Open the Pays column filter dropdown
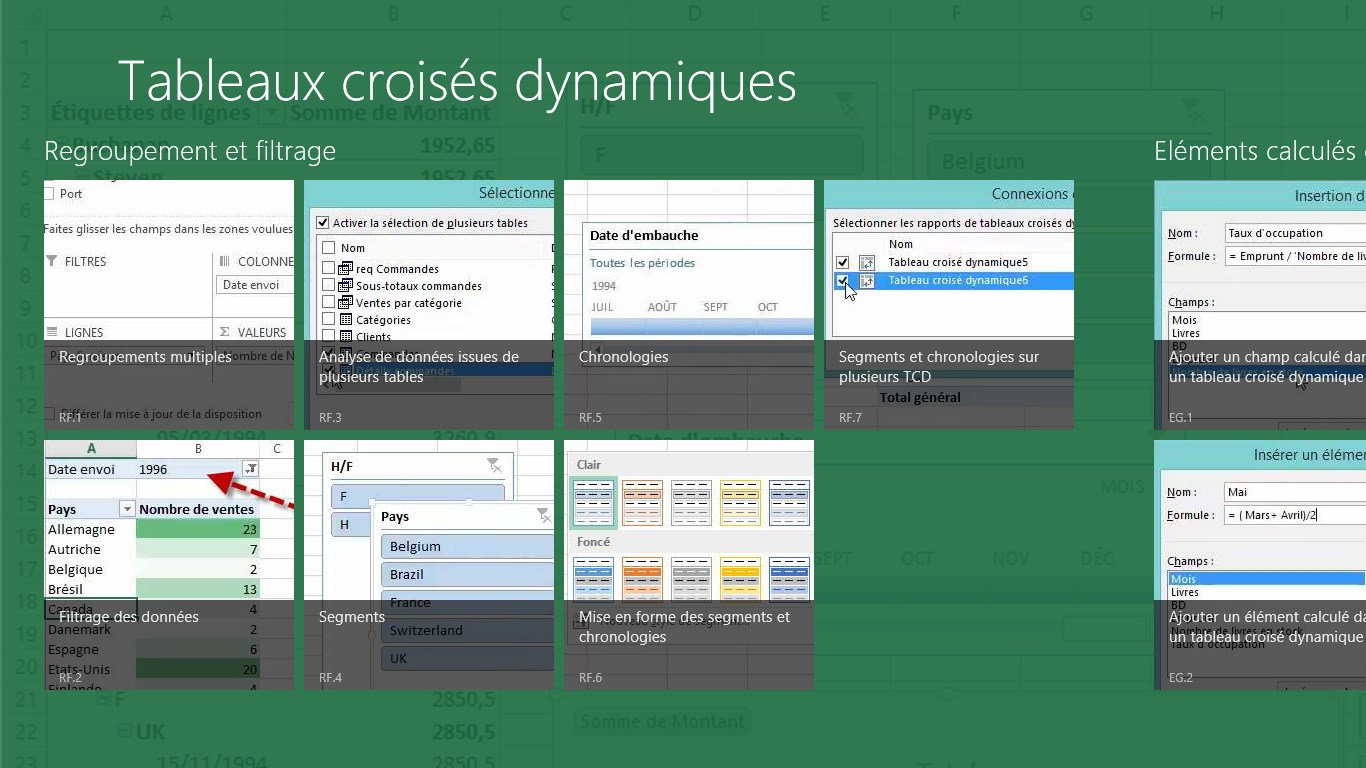The height and width of the screenshot is (768, 1366). (x=127, y=509)
